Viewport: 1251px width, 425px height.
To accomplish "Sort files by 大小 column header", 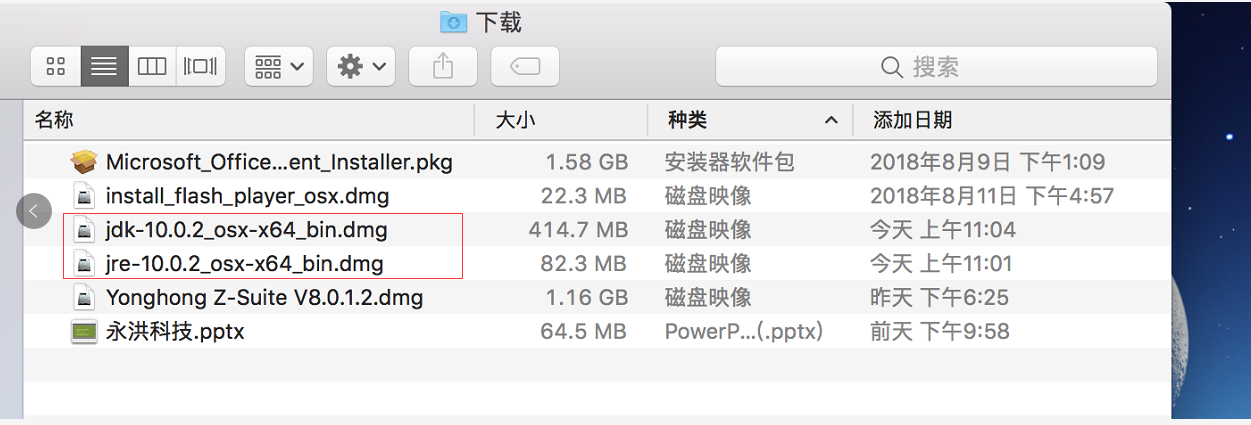I will 516,120.
